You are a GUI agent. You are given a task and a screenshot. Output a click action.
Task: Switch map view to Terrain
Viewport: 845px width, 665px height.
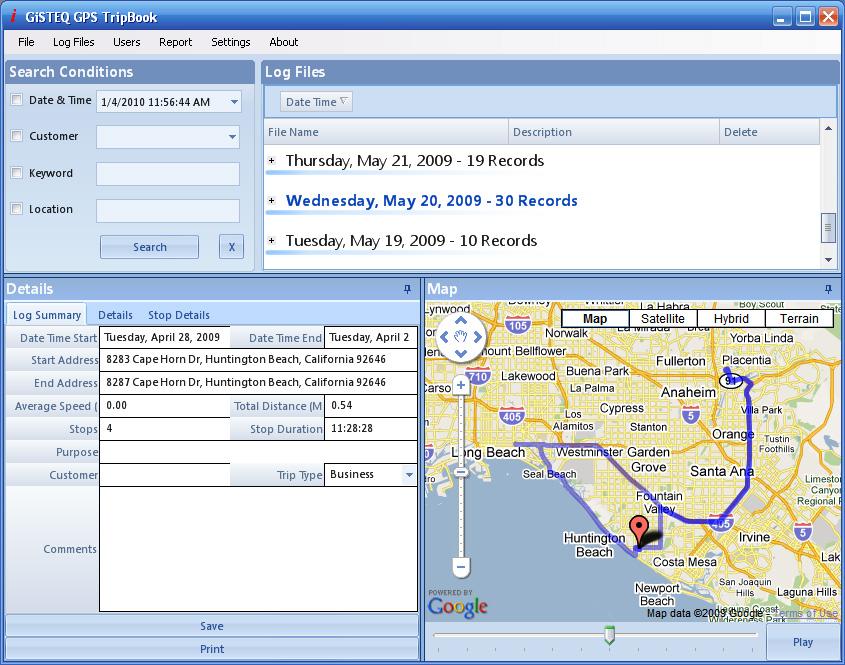coord(799,318)
